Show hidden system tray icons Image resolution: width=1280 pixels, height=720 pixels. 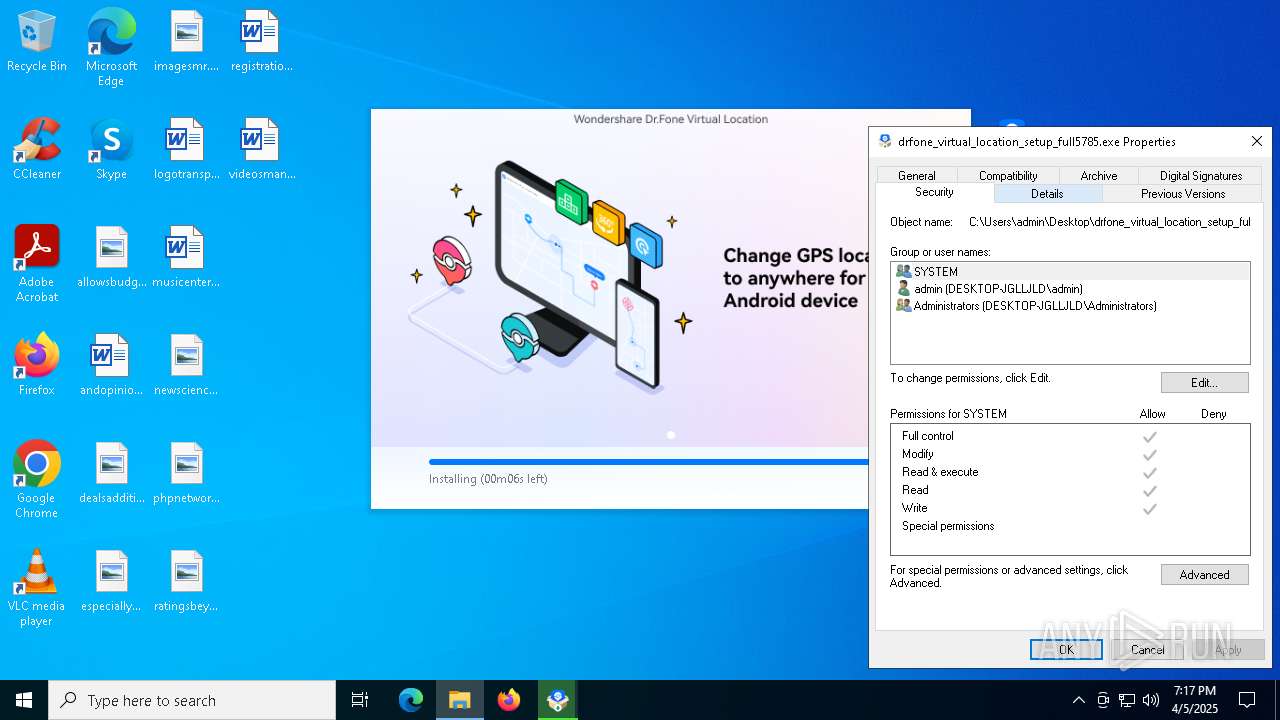(1078, 700)
